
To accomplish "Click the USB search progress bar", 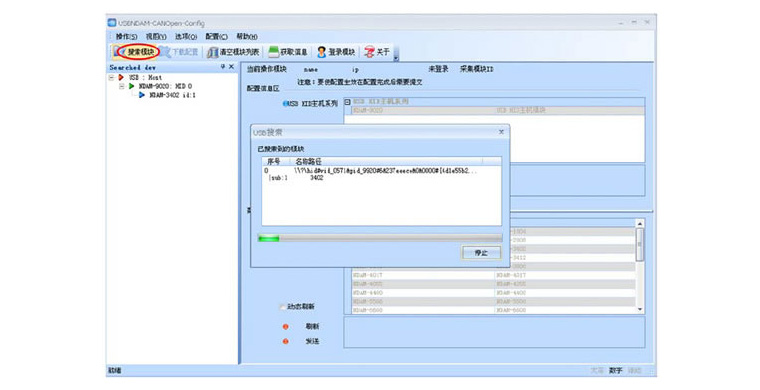I will coord(380,238).
